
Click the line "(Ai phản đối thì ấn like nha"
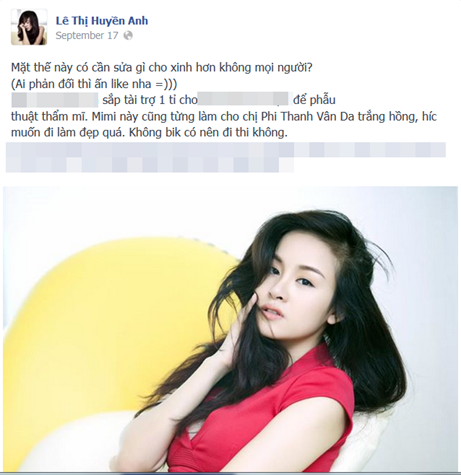[x=94, y=84]
